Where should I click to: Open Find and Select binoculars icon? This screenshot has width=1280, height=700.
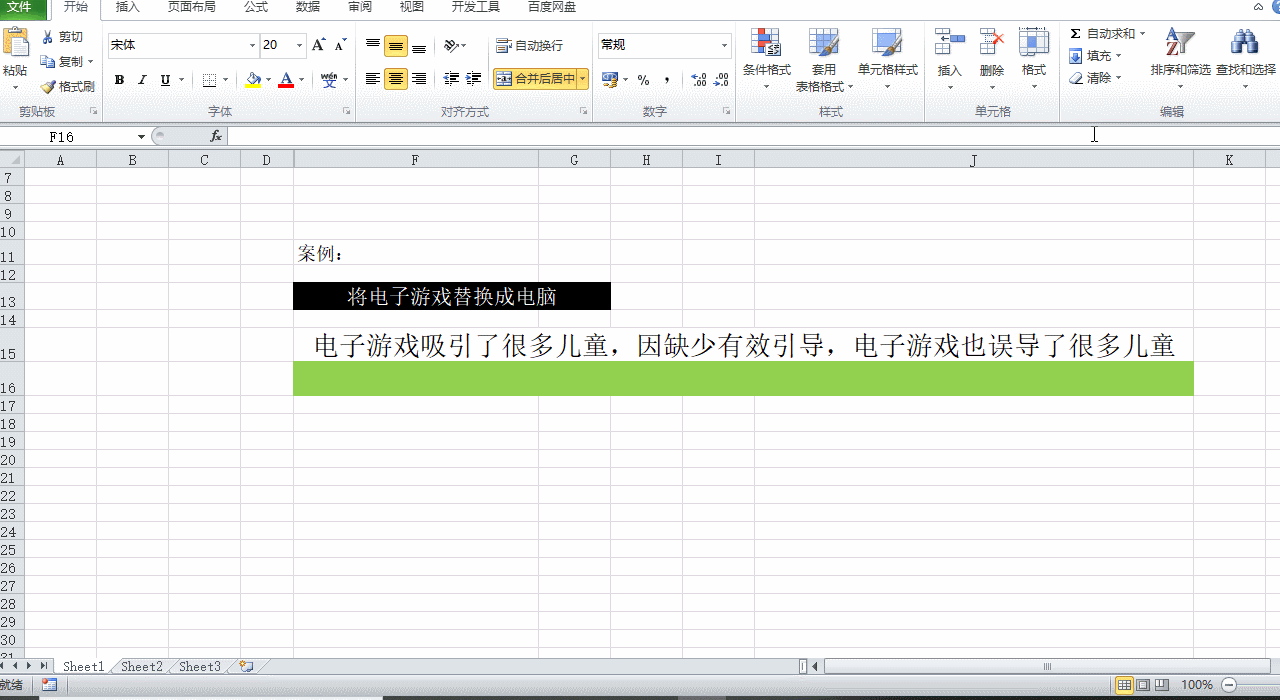click(x=1245, y=43)
